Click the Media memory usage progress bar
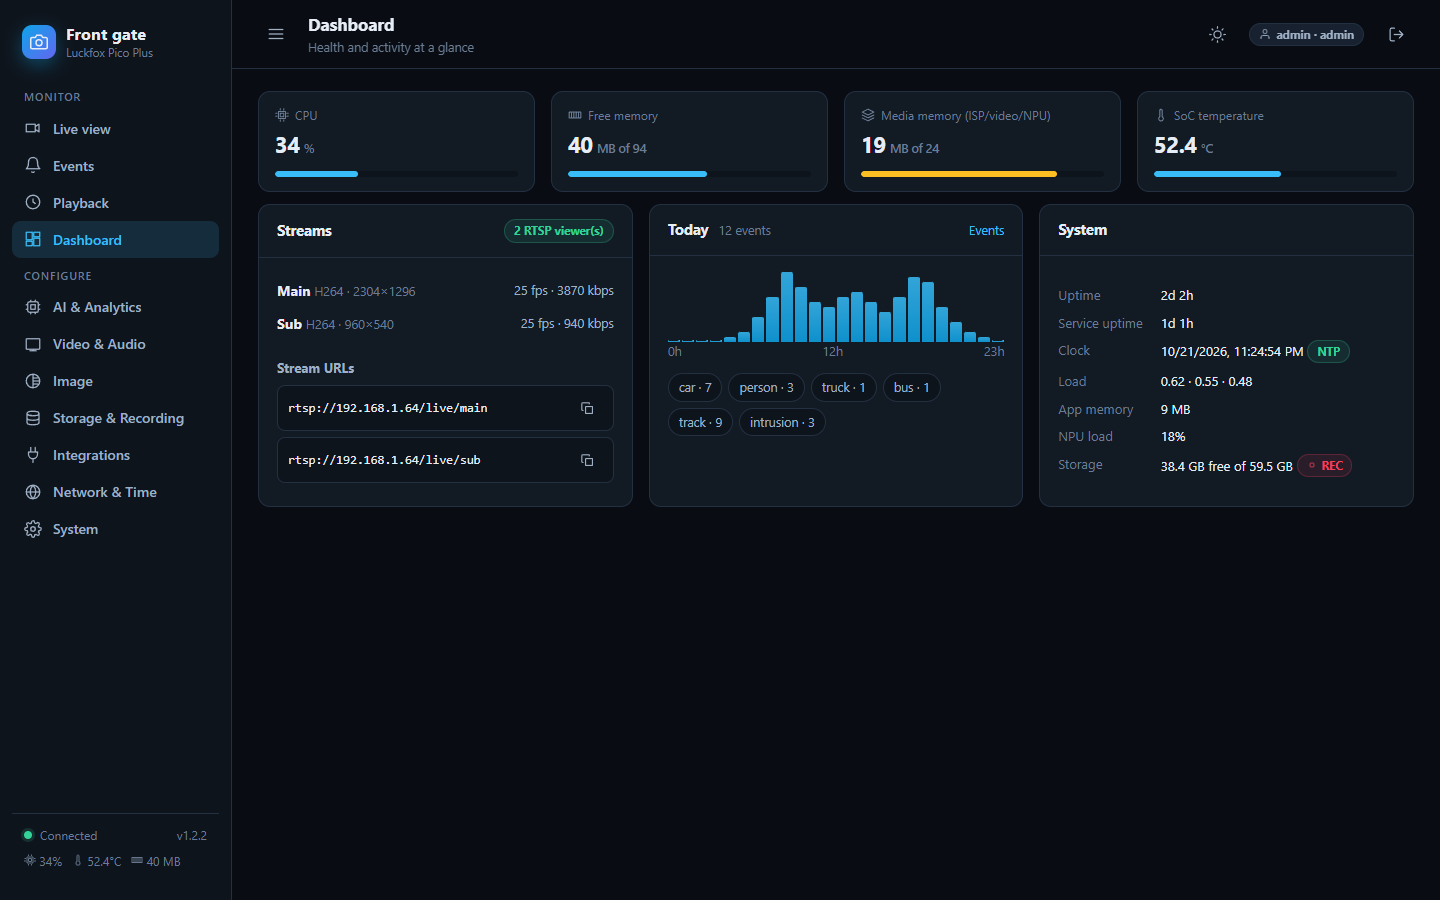1440x900 pixels. [982, 174]
